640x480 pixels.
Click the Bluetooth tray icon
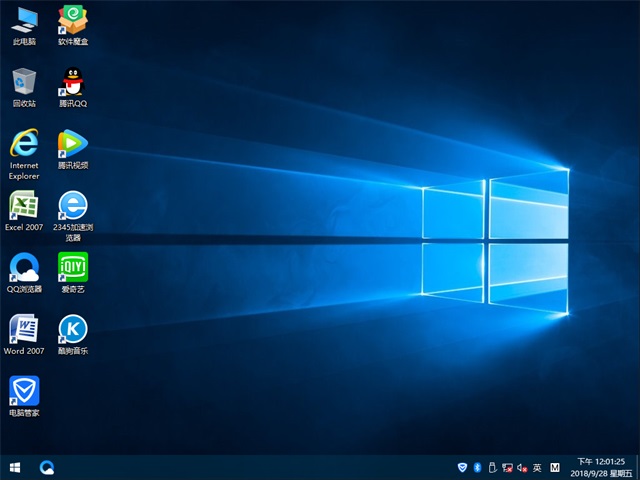click(477, 467)
